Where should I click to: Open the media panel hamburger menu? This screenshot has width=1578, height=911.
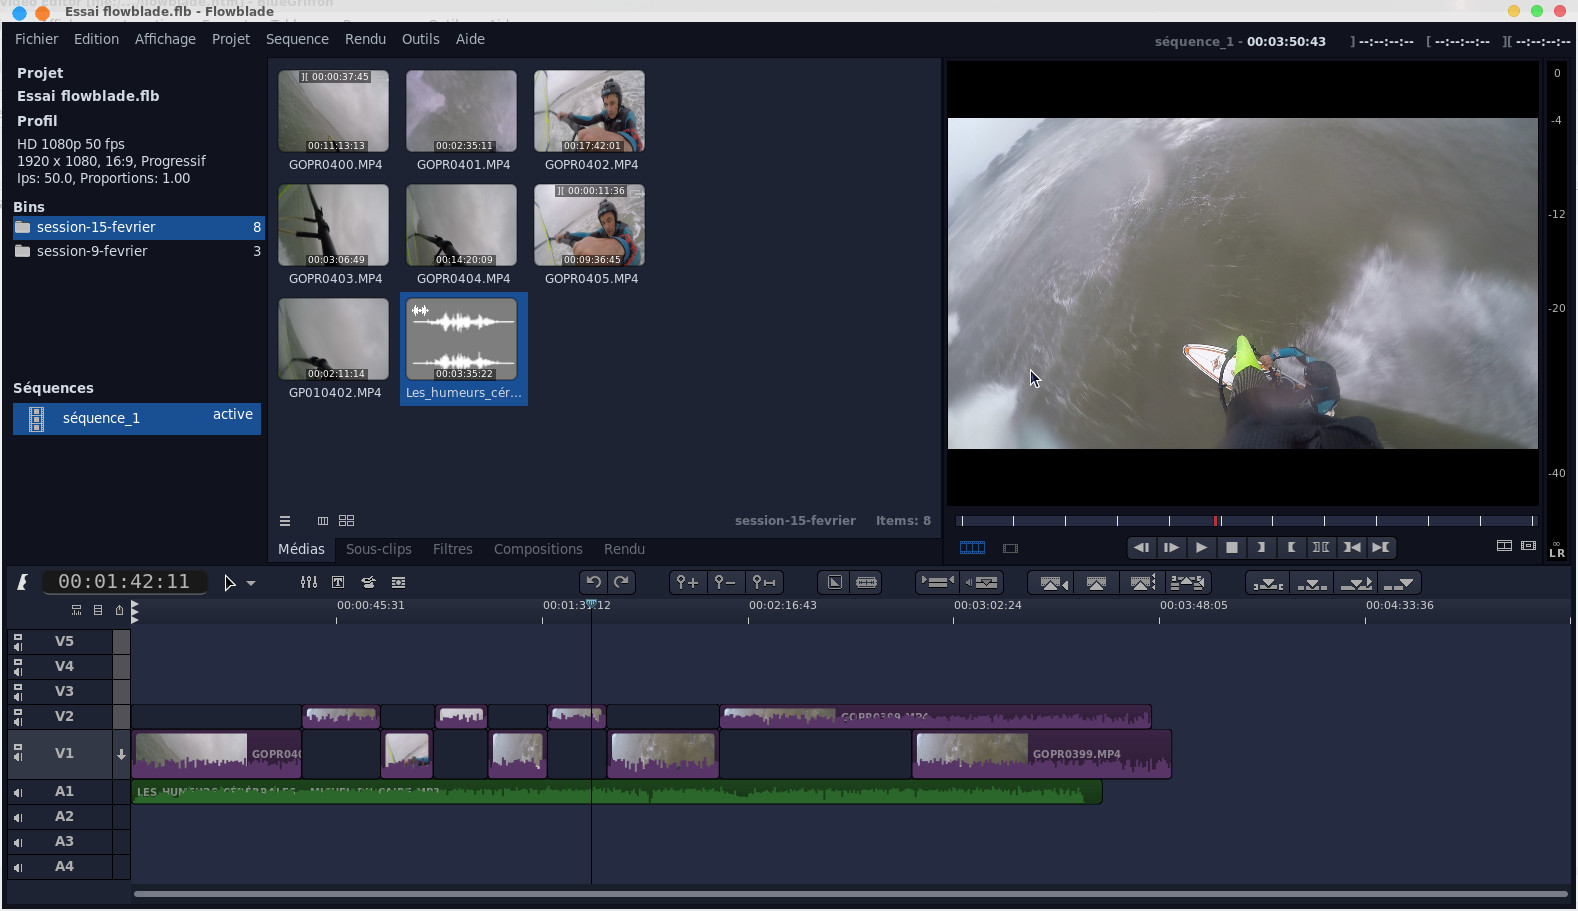pos(285,521)
